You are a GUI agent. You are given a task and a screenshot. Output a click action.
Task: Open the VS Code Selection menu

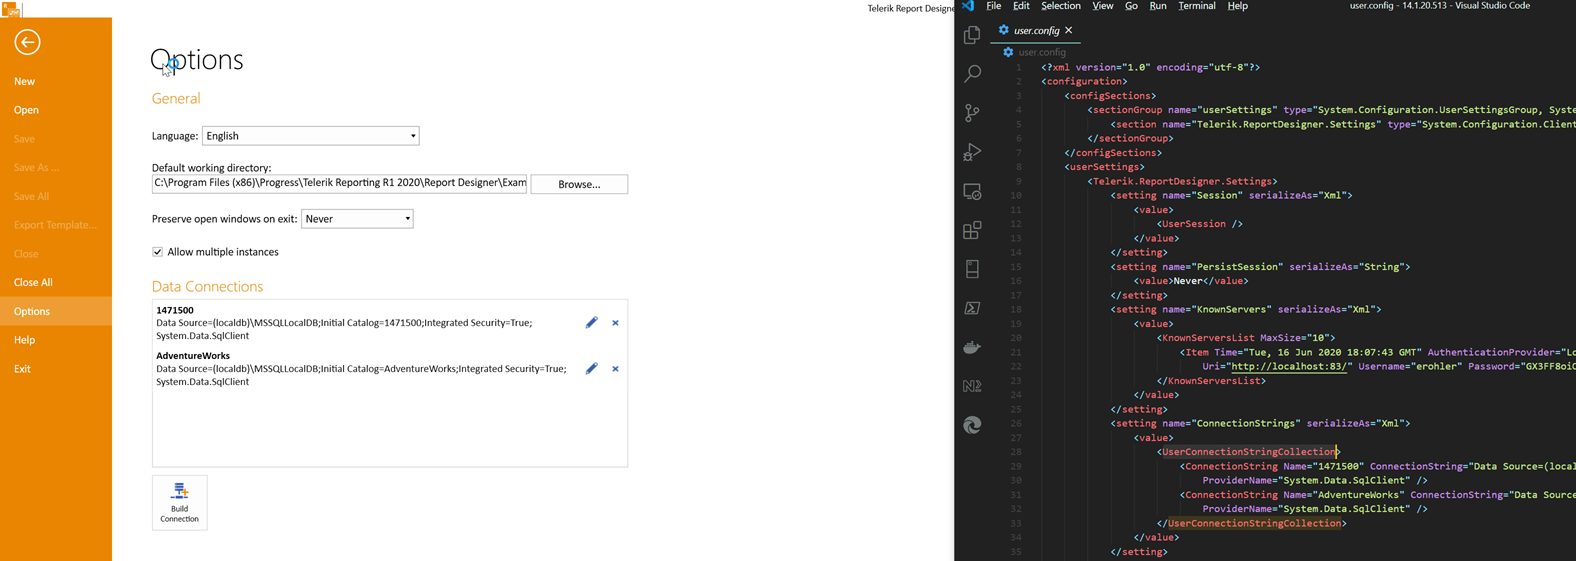tap(1060, 6)
